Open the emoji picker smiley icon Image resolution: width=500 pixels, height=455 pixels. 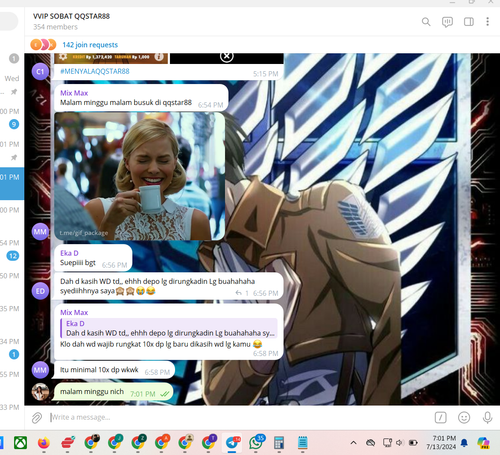point(464,417)
